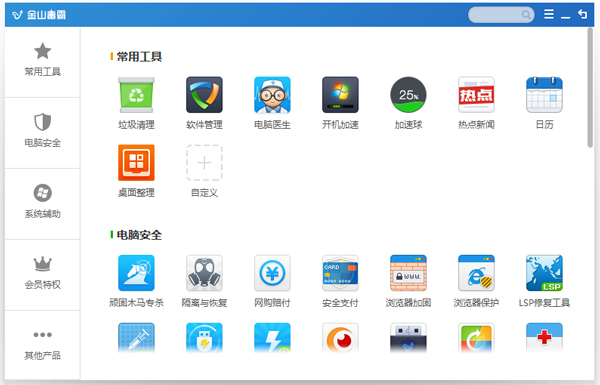
Task: Click the return arrow in title bar
Action: pos(582,14)
